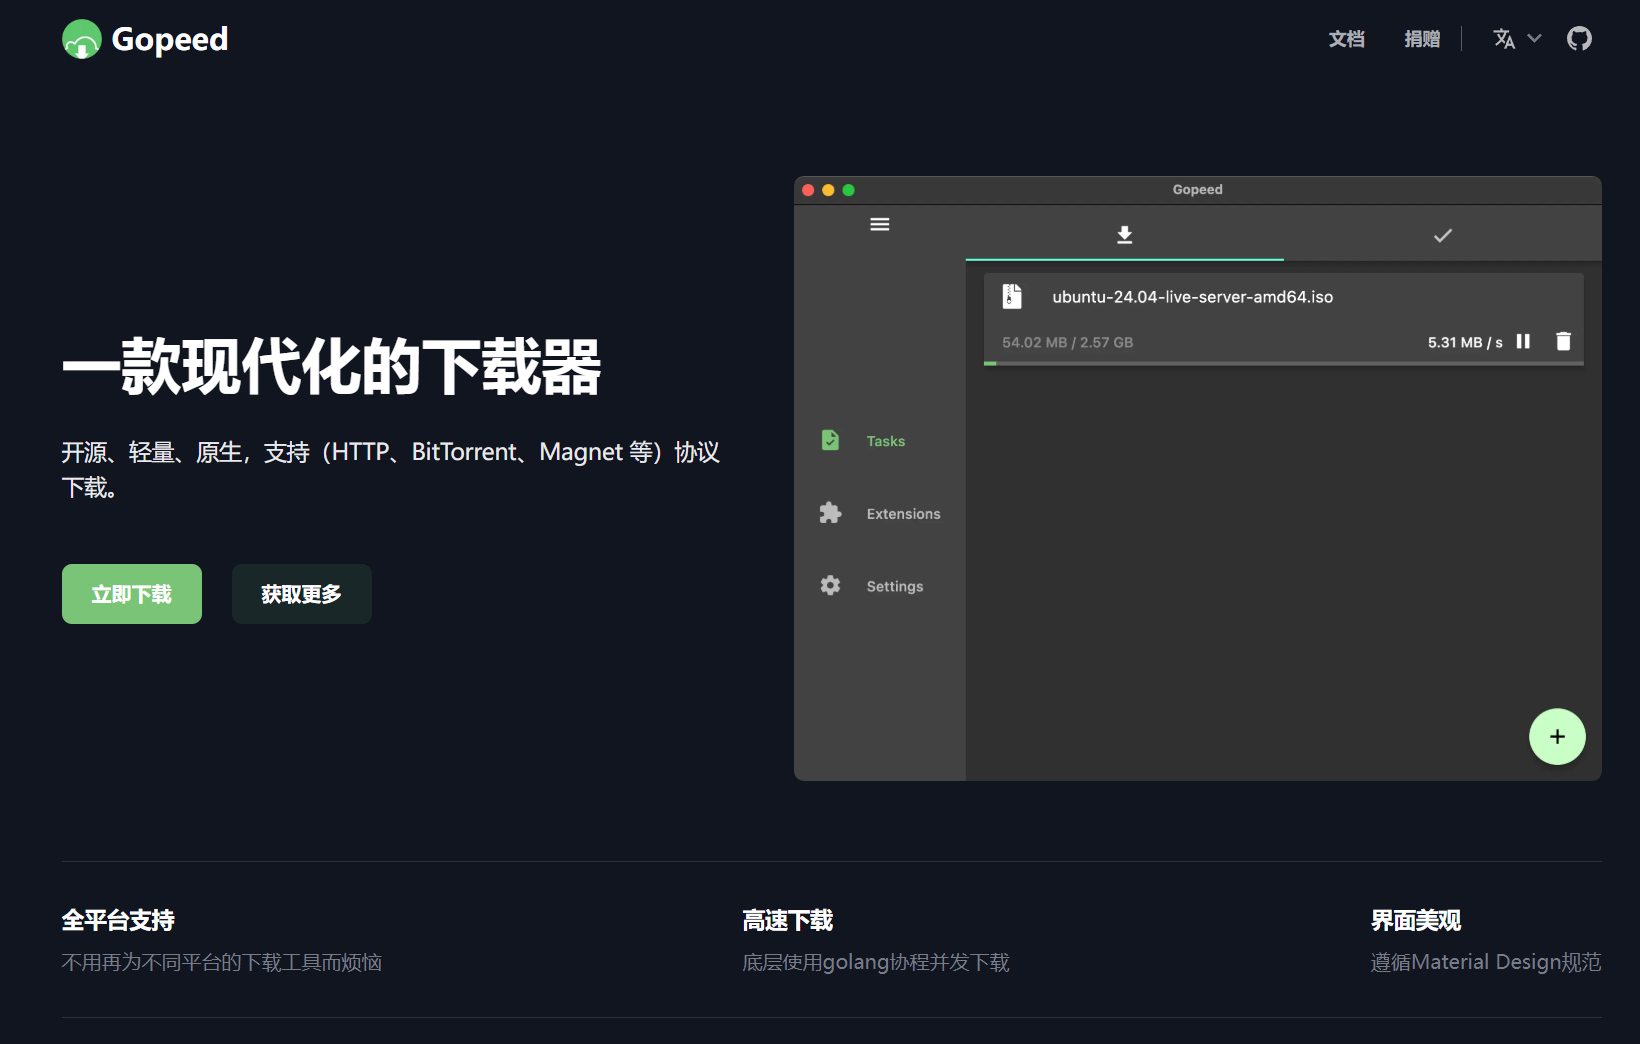This screenshot has height=1044, width=1640.
Task: Open Settings gear icon in sidebar
Action: pyautogui.click(x=830, y=586)
